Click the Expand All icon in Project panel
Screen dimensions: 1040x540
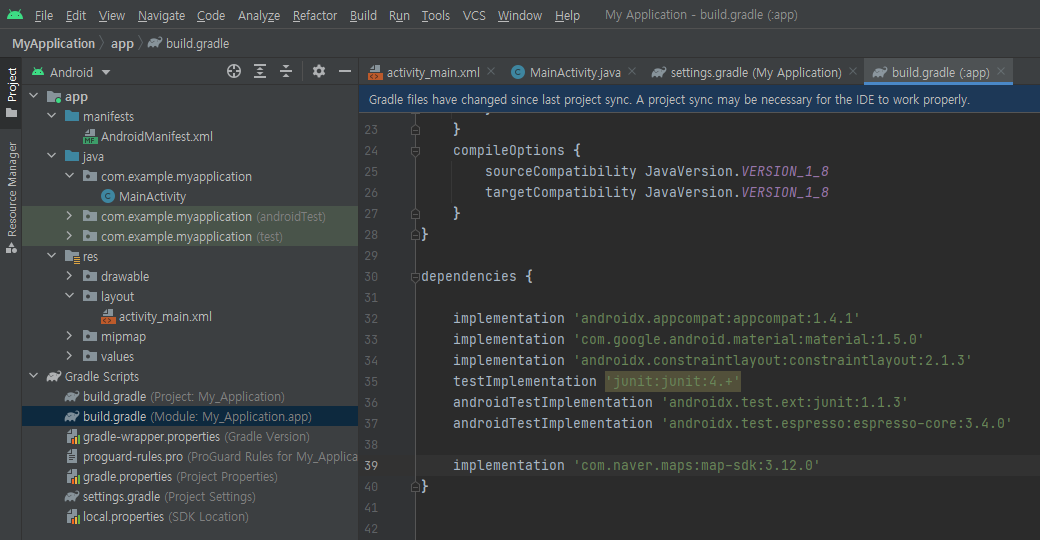pyautogui.click(x=260, y=72)
